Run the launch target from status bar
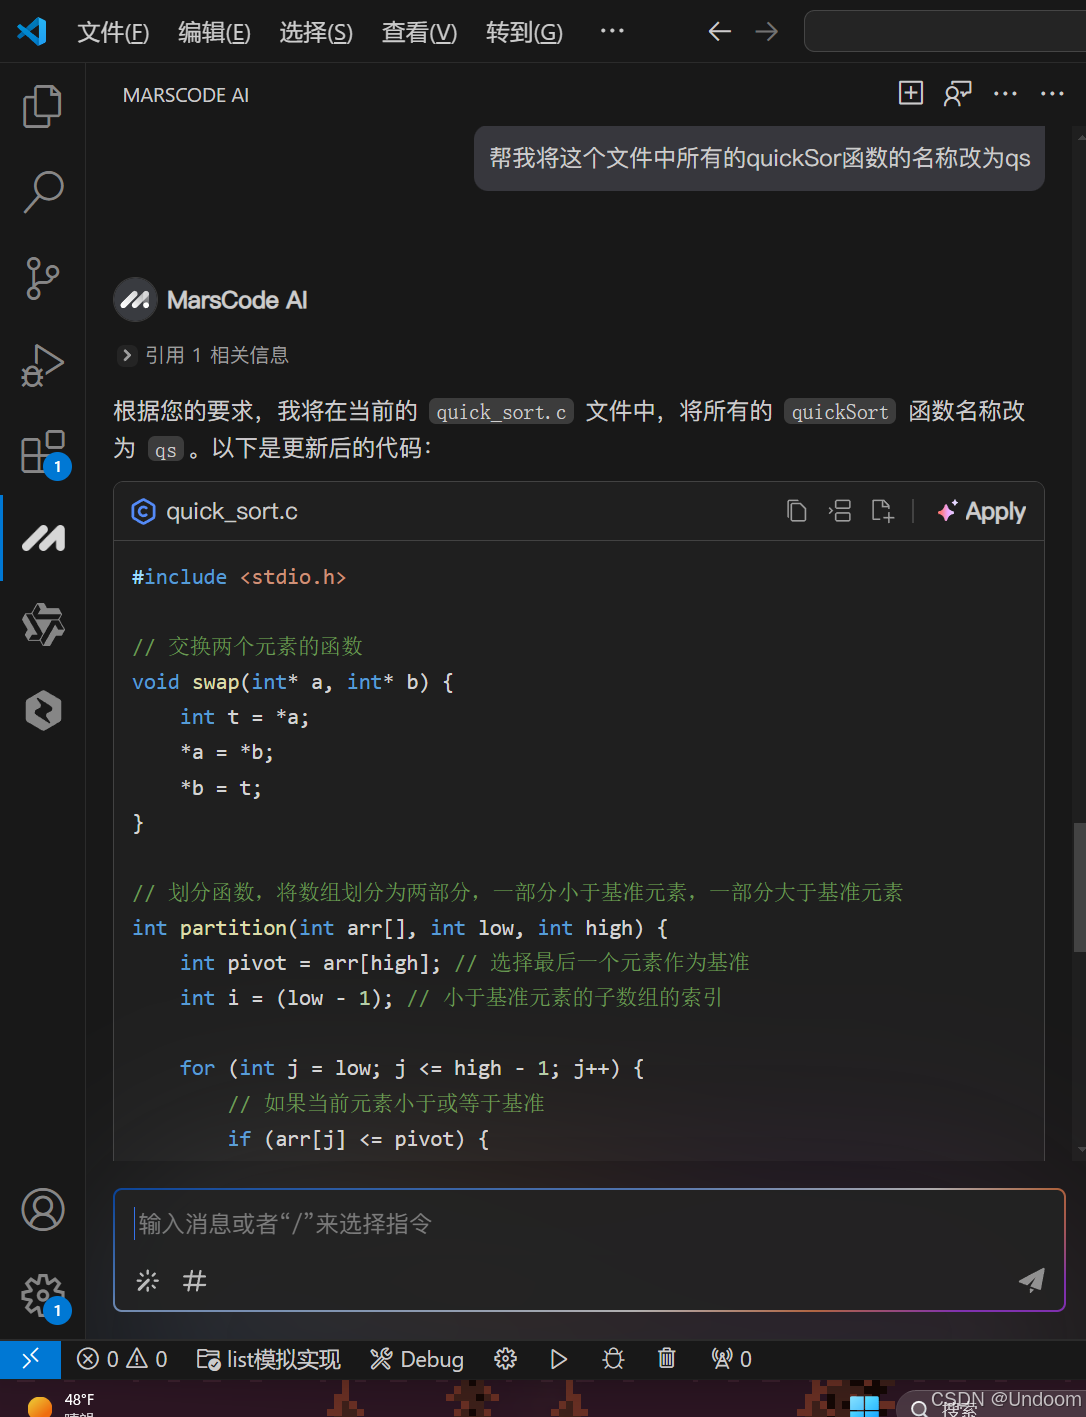The height and width of the screenshot is (1417, 1086). point(559,1359)
